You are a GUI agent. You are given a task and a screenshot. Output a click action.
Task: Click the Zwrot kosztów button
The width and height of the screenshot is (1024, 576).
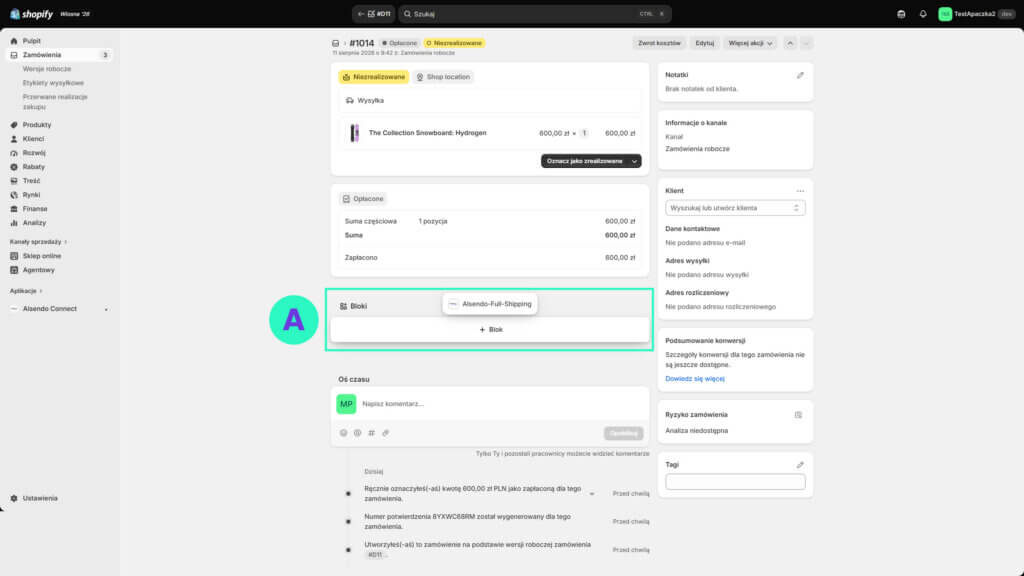(x=659, y=43)
